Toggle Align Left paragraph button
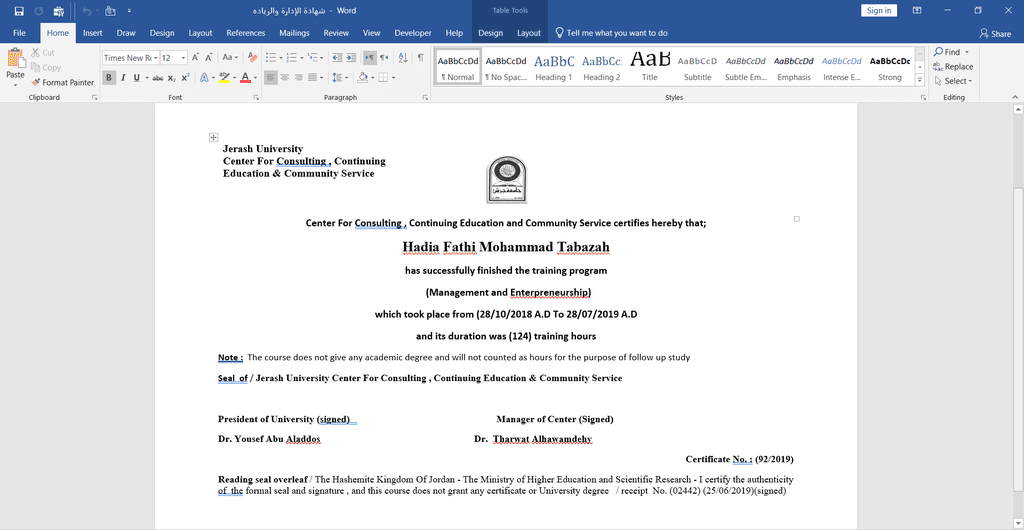The height and width of the screenshot is (530, 1024). pos(271,78)
